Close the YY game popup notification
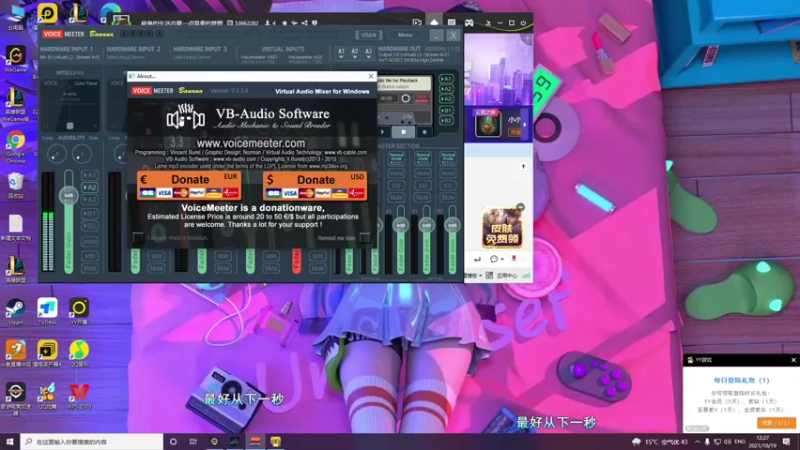The image size is (800, 450). click(793, 360)
